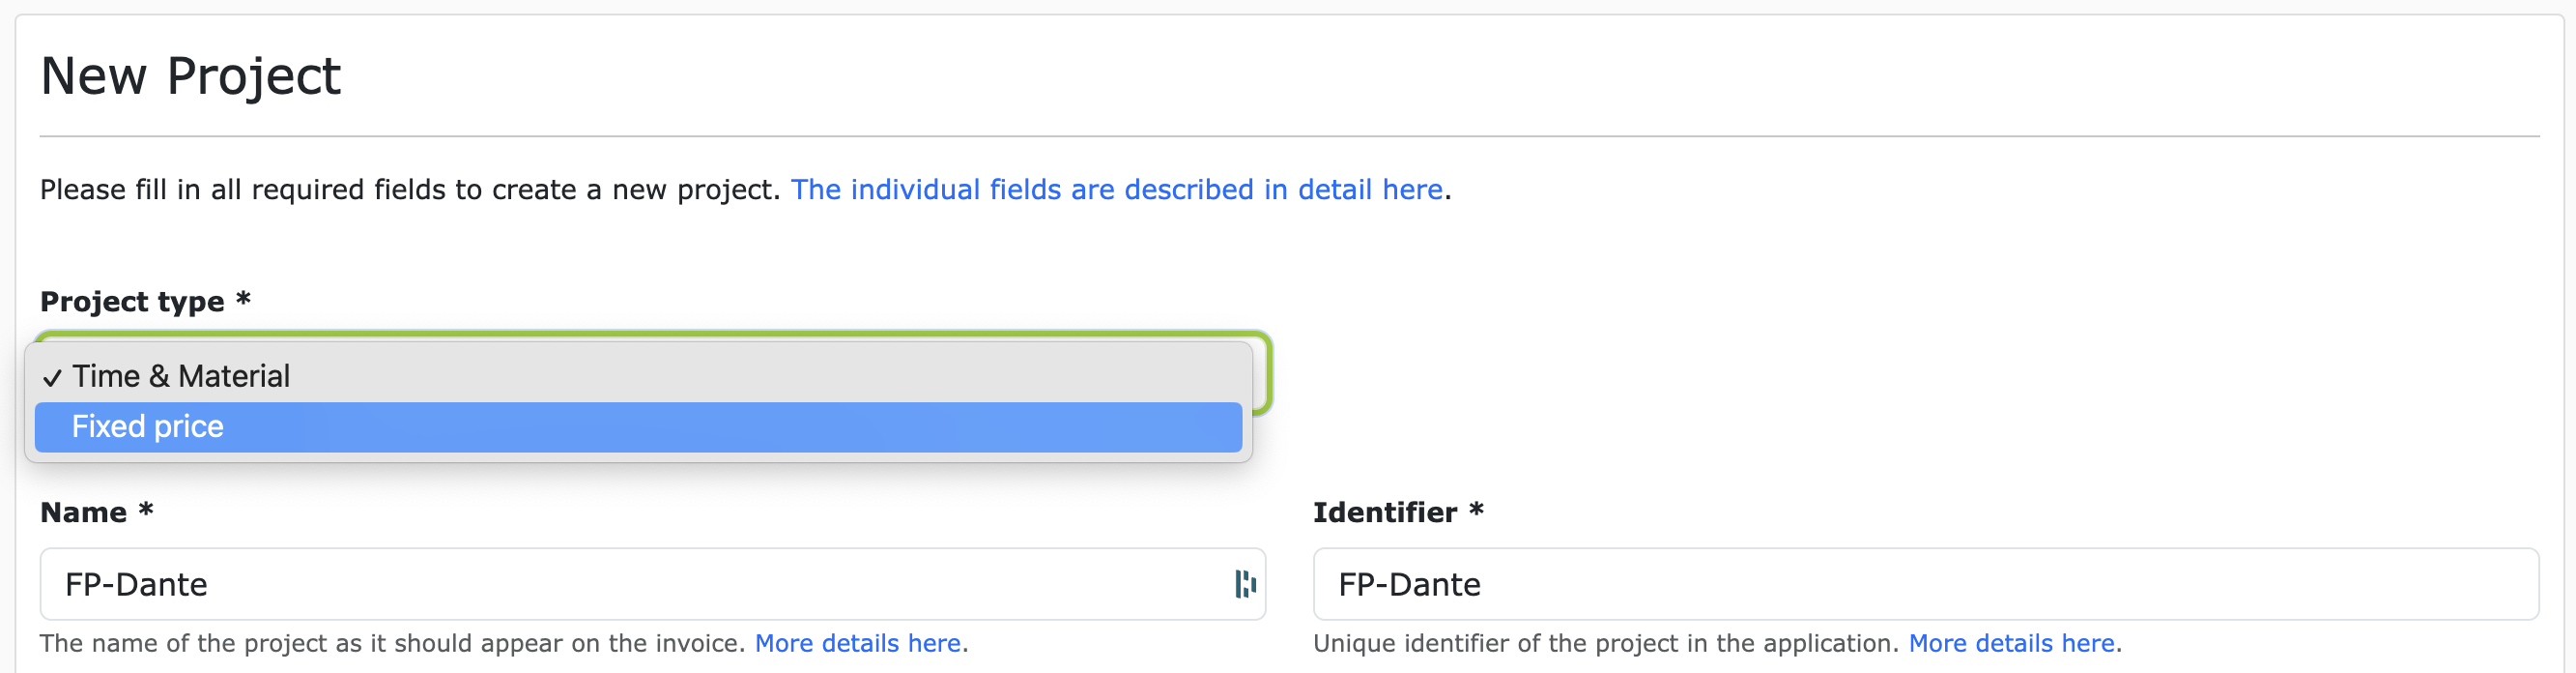Click the asterisk next to Project type
The height and width of the screenshot is (673, 2576).
[x=243, y=299]
